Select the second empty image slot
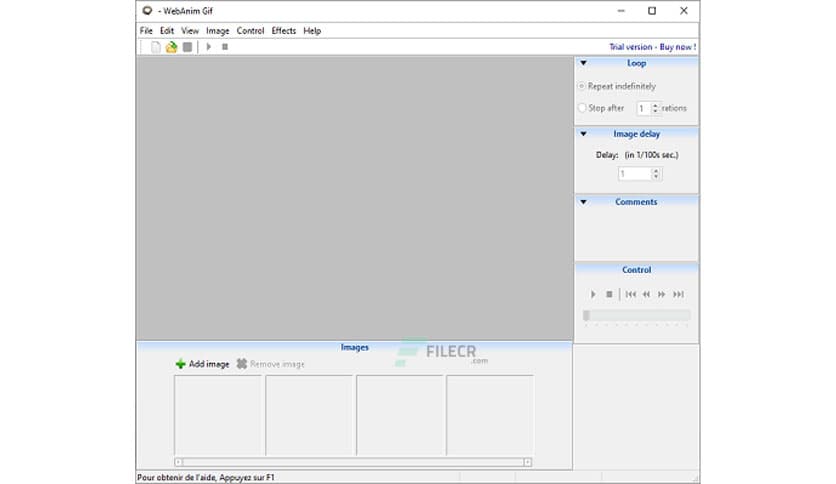836x484 pixels. 309,415
